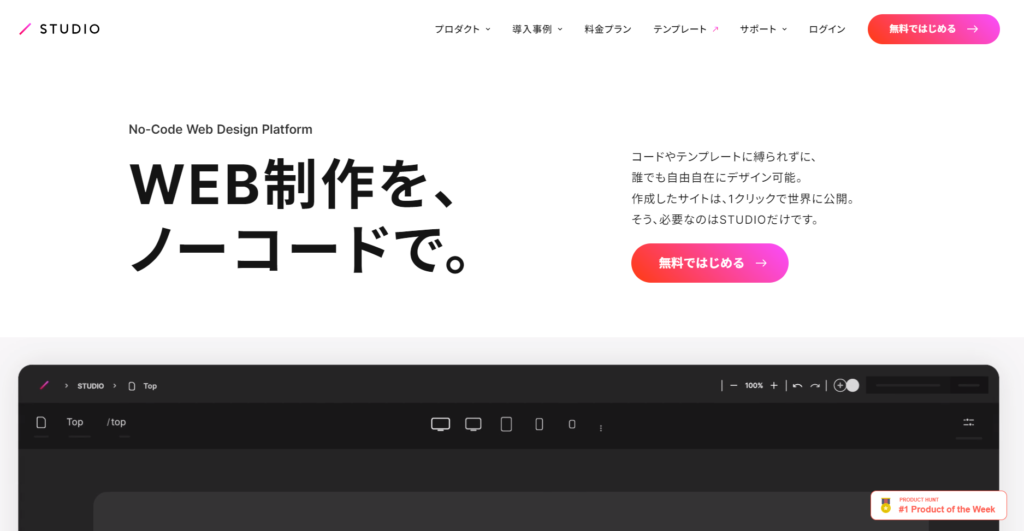Click the STUDIO logo in the header
This screenshot has height=531, width=1024.
click(x=59, y=29)
